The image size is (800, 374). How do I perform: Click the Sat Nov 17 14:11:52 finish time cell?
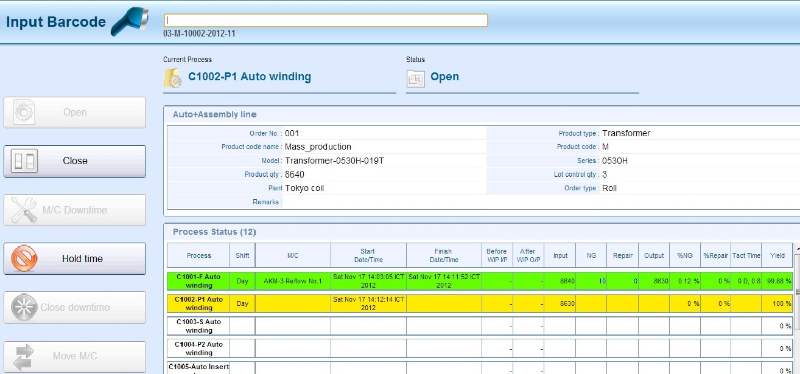tap(443, 281)
